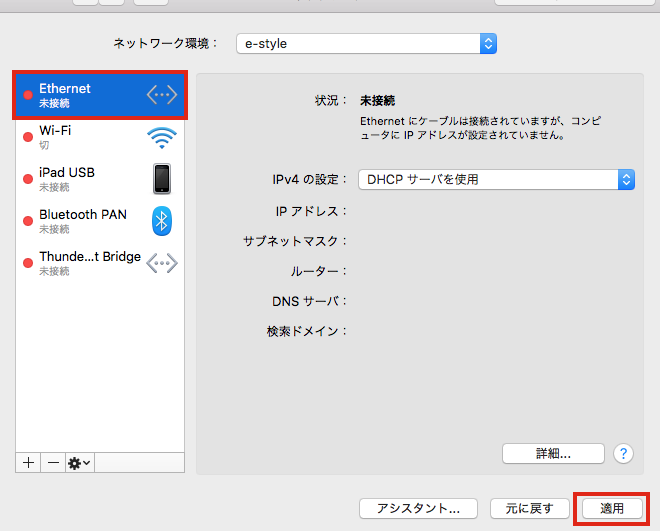Click the Wi-Fi signal icon
The height and width of the screenshot is (531, 660).
click(162, 138)
